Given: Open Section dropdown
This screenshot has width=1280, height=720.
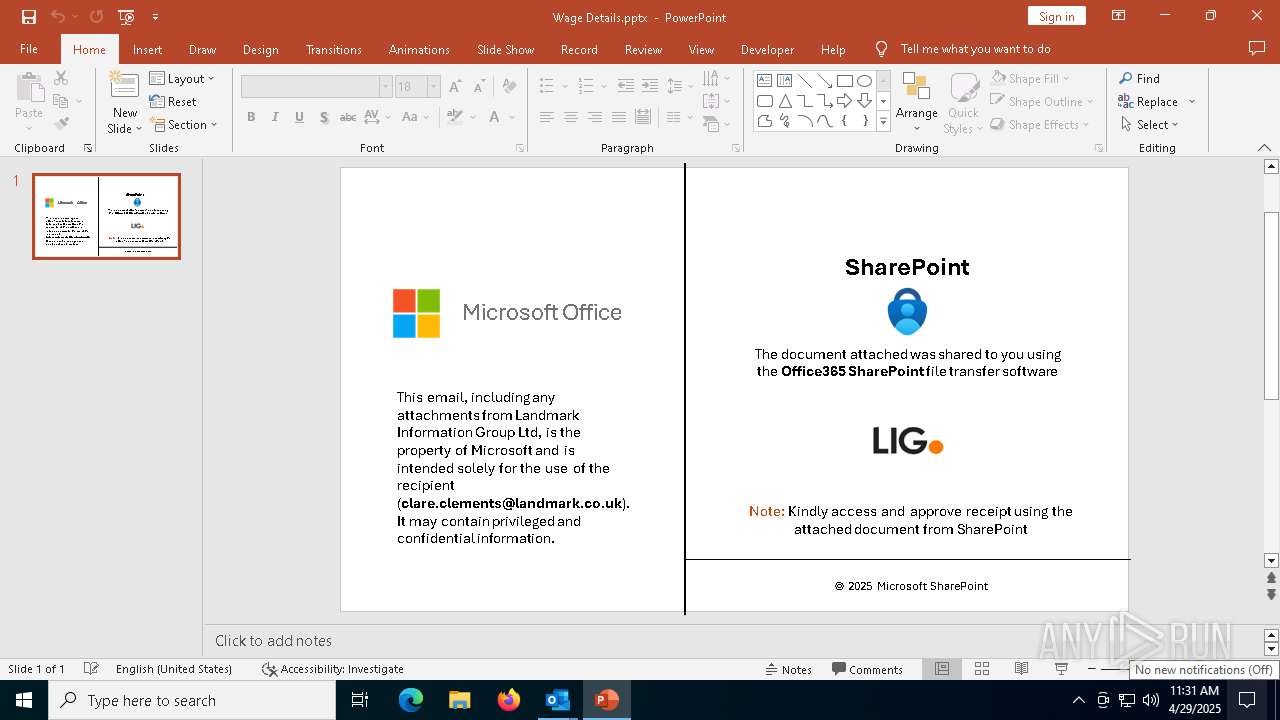Looking at the screenshot, I should [x=185, y=124].
